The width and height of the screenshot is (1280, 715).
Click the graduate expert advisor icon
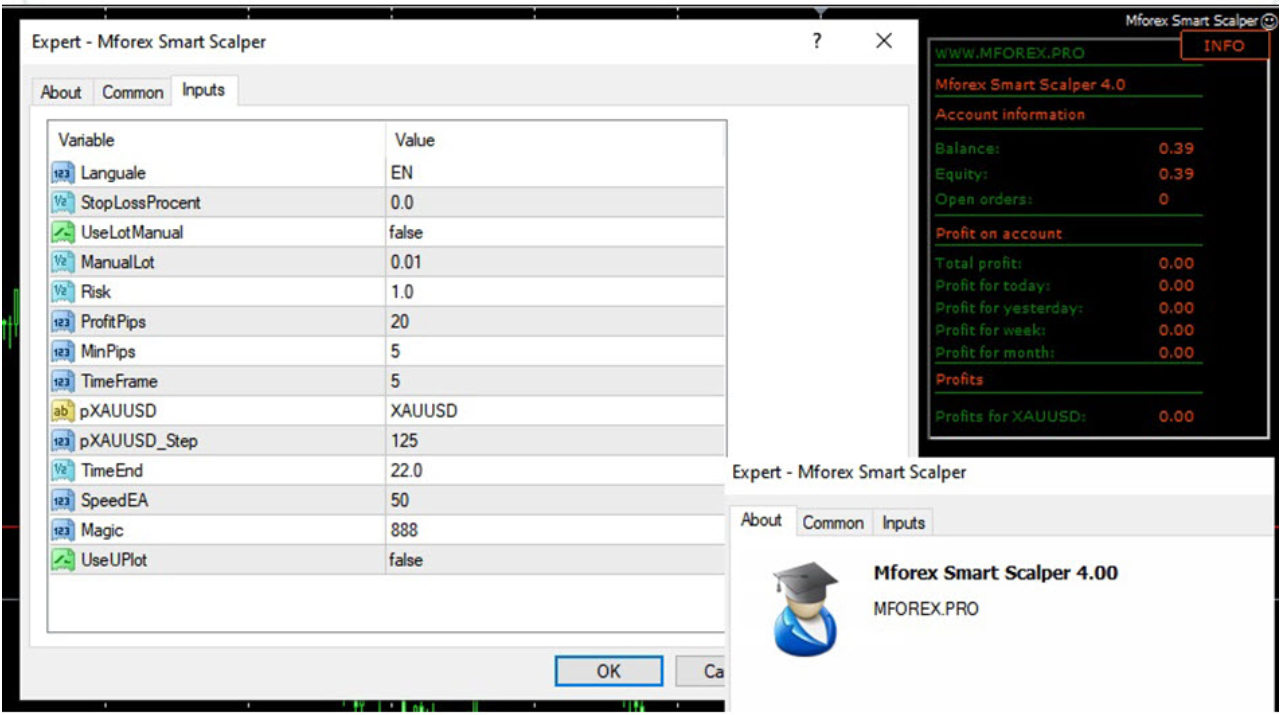point(805,607)
